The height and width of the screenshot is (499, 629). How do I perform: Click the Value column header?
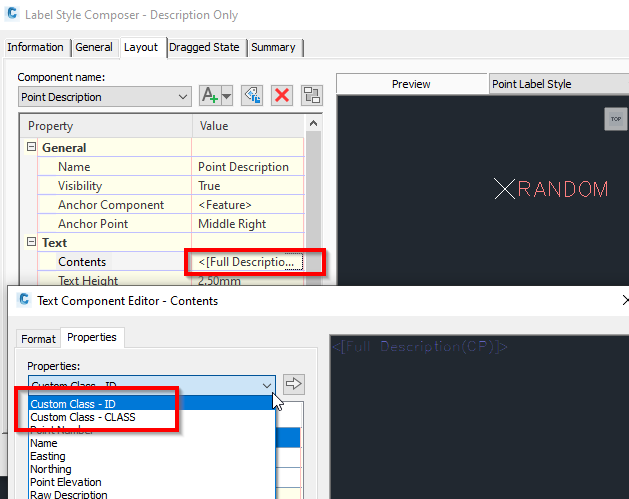(248, 126)
